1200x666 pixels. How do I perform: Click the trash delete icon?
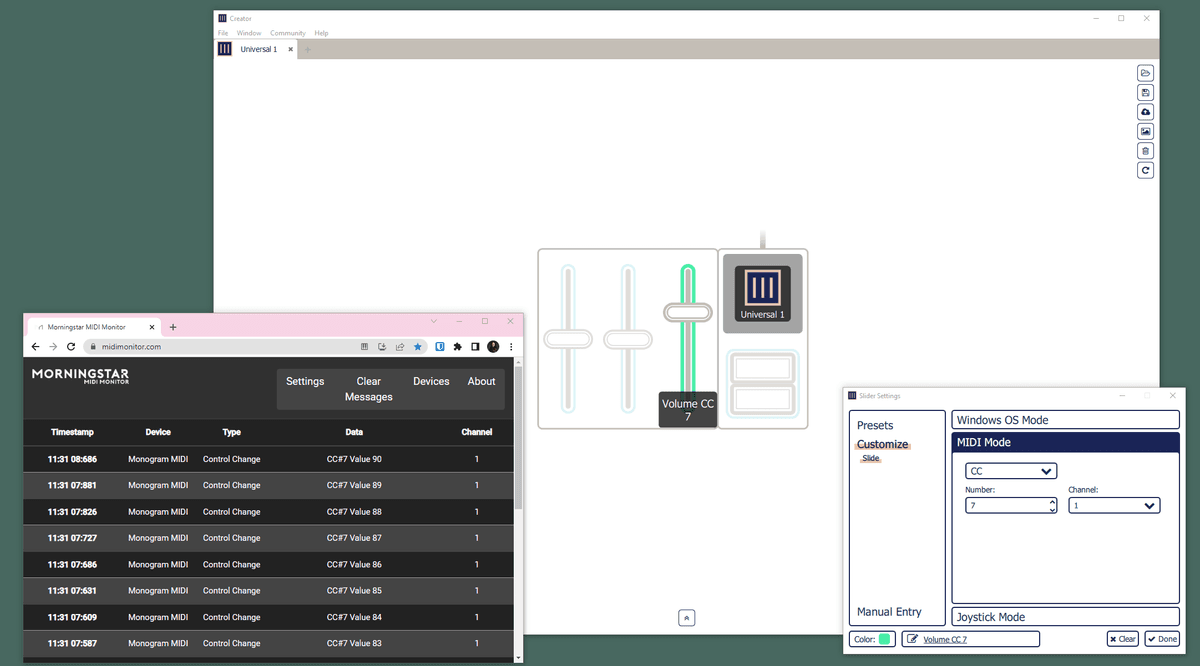point(1146,151)
